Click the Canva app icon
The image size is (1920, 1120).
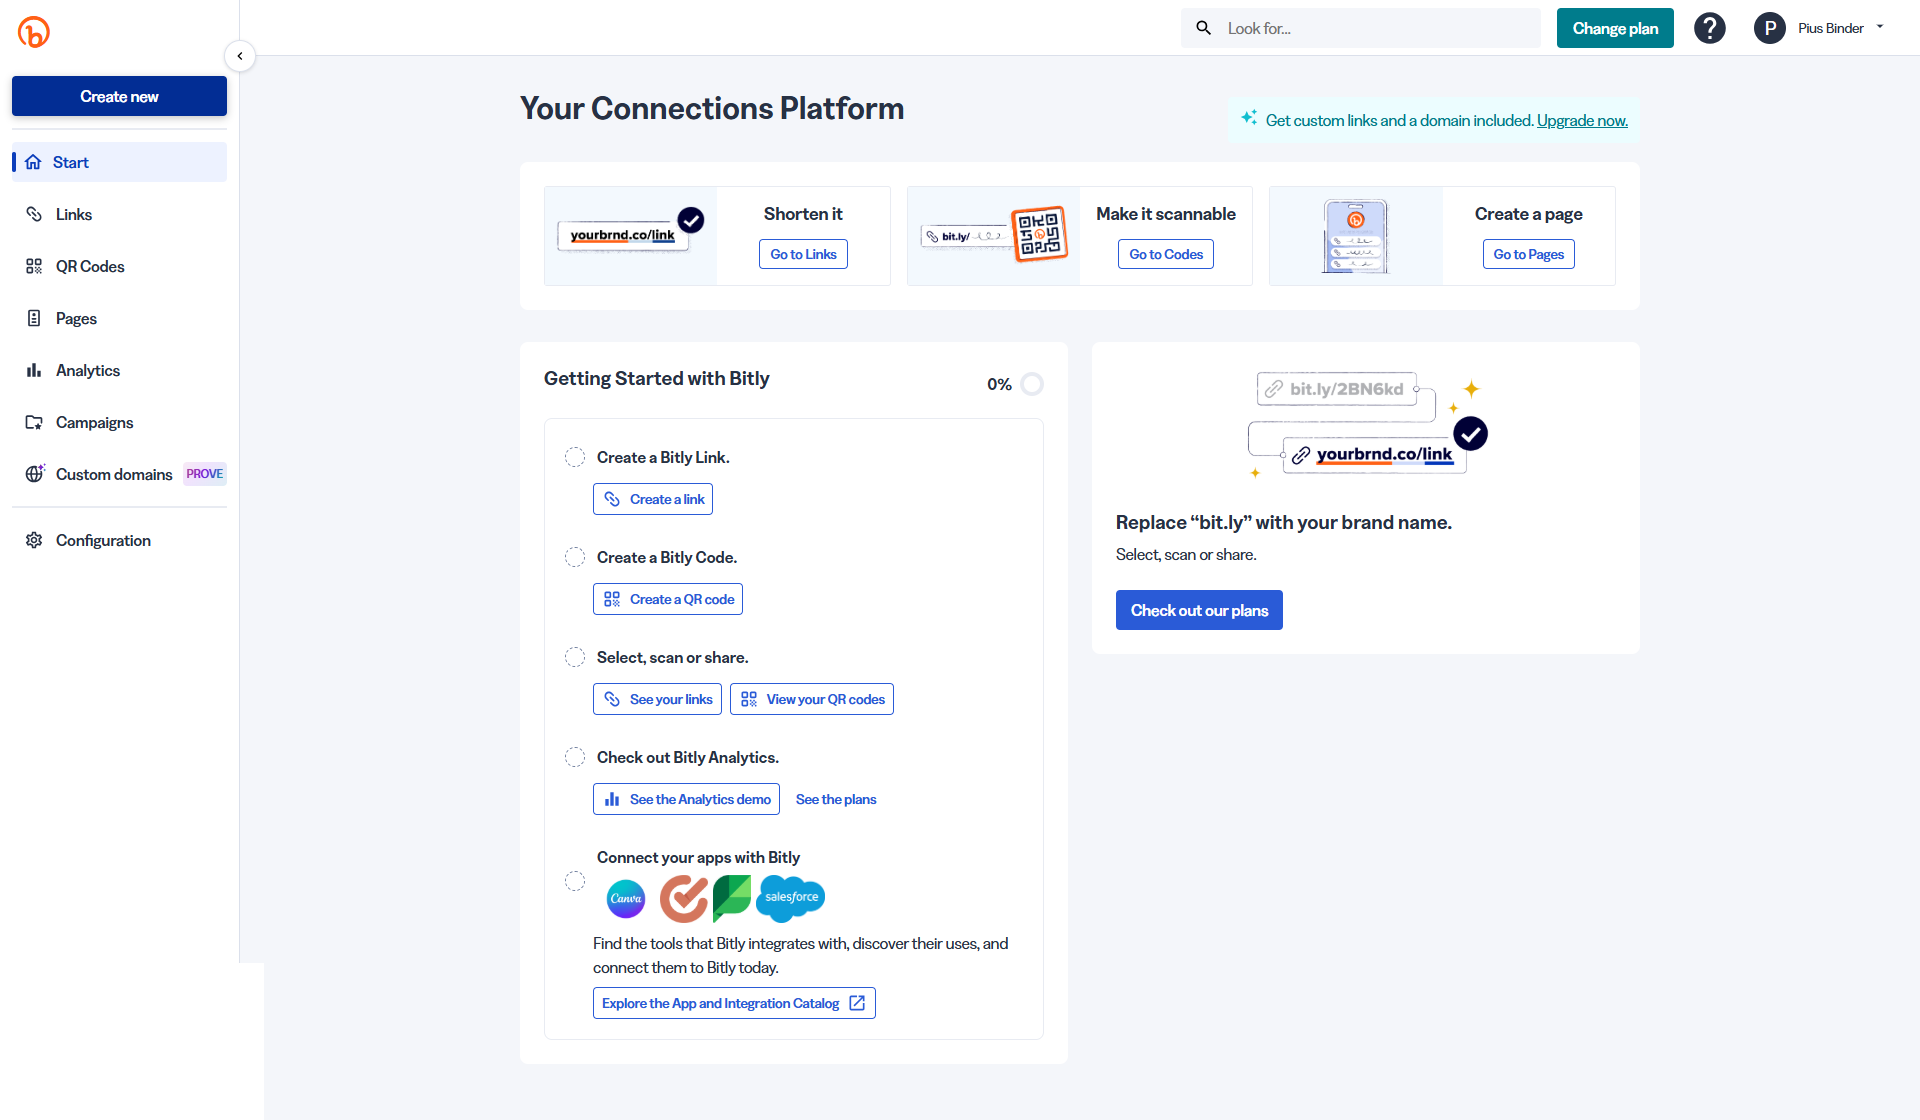(x=626, y=898)
